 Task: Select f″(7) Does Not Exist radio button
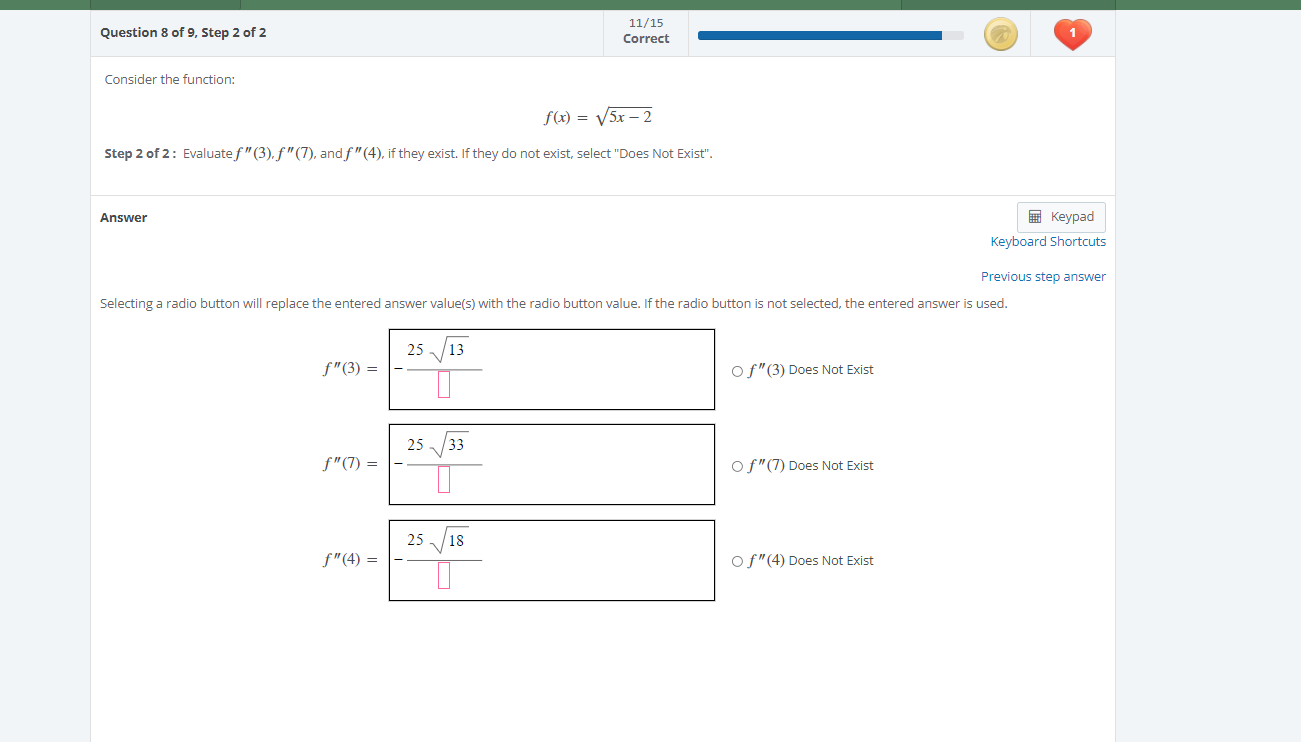coord(738,466)
